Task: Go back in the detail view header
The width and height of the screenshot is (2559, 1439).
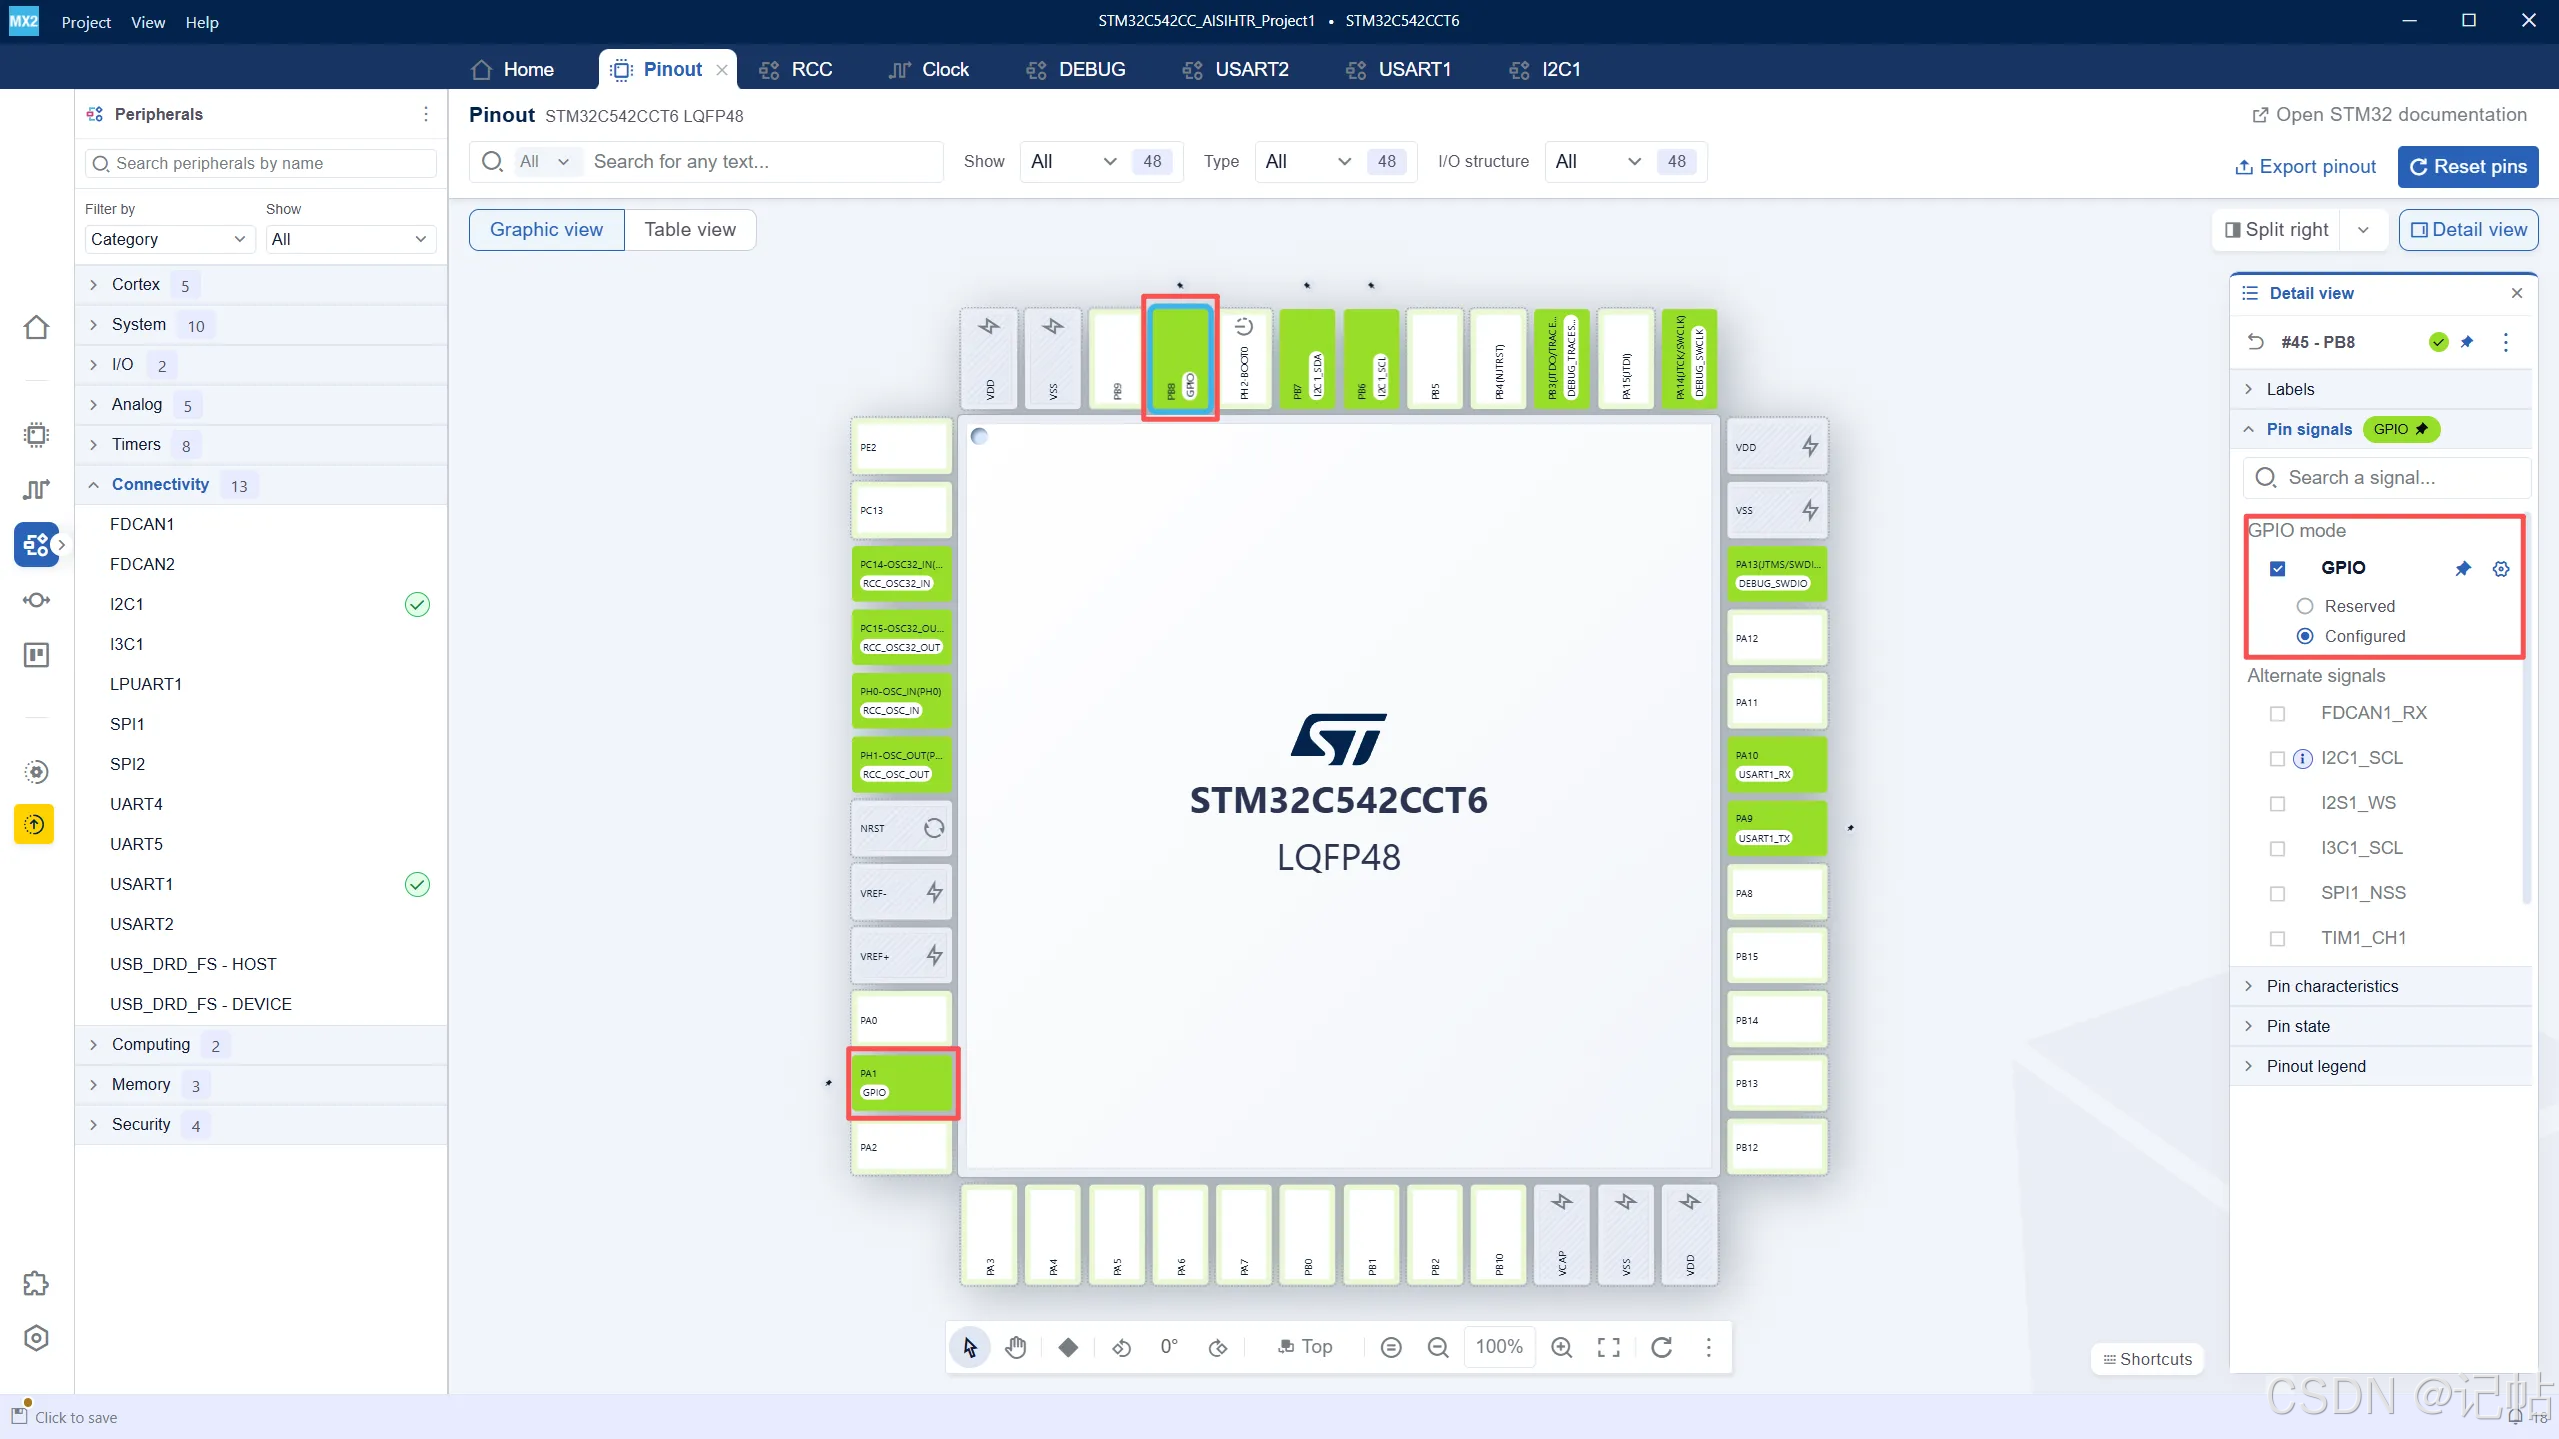Action: click(x=2256, y=342)
